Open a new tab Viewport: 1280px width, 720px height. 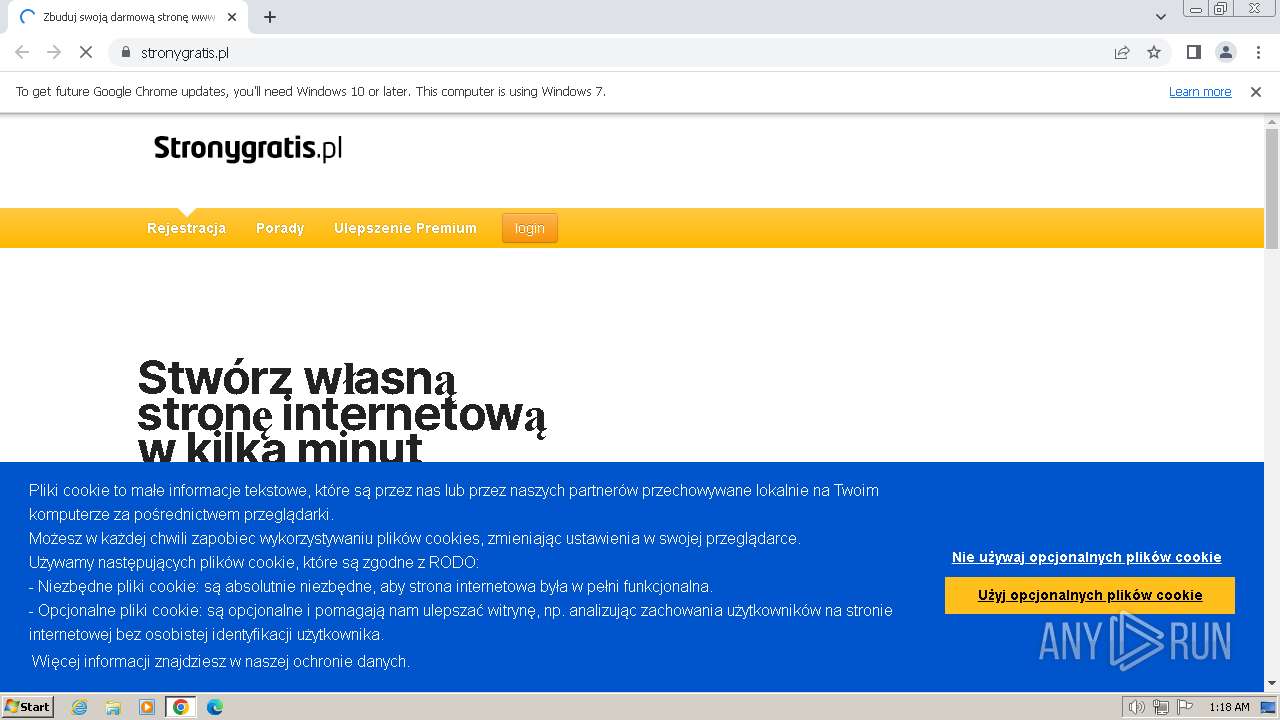[x=270, y=17]
